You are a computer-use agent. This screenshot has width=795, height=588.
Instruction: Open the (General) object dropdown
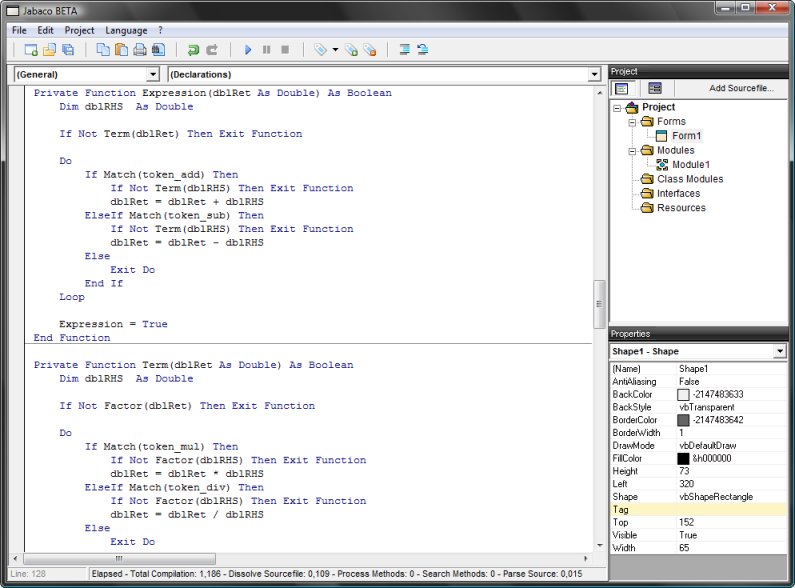pyautogui.click(x=153, y=75)
